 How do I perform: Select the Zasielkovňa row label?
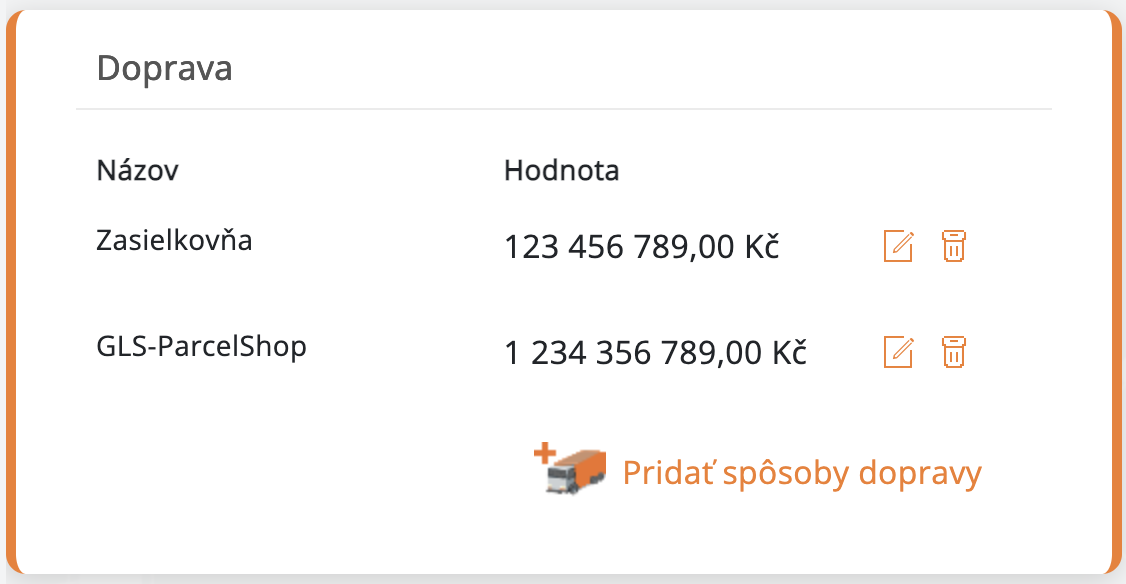point(175,240)
